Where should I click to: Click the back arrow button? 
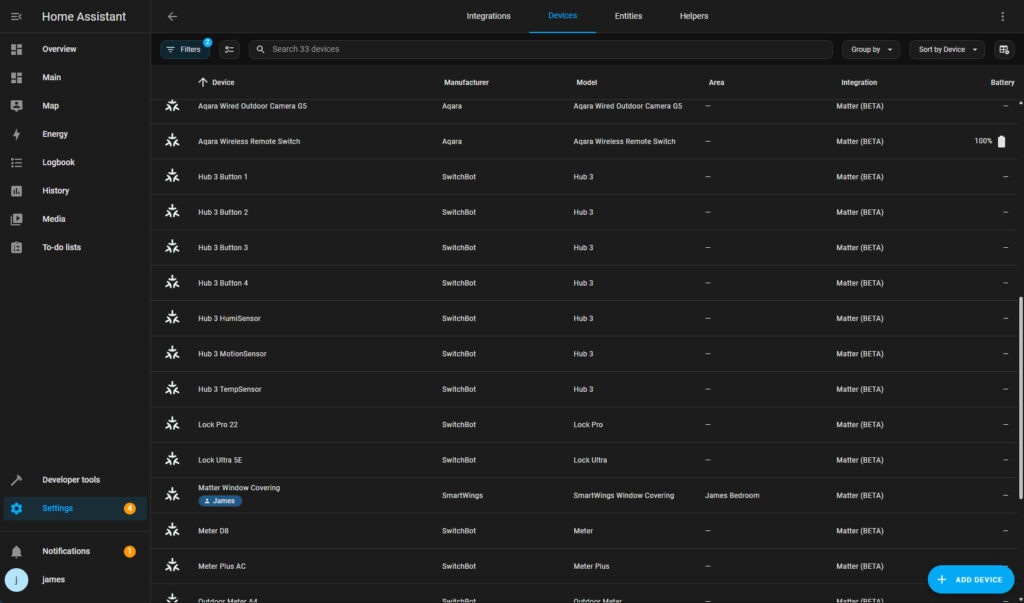tap(173, 16)
